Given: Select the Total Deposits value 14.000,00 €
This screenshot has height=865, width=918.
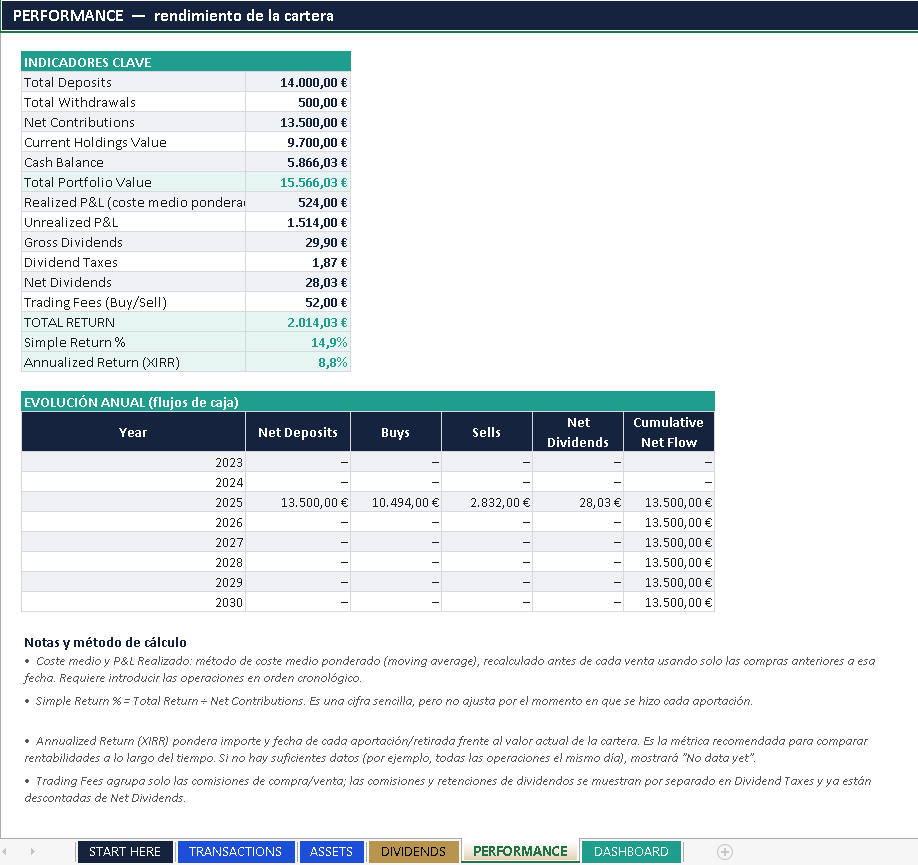Looking at the screenshot, I should [x=298, y=83].
